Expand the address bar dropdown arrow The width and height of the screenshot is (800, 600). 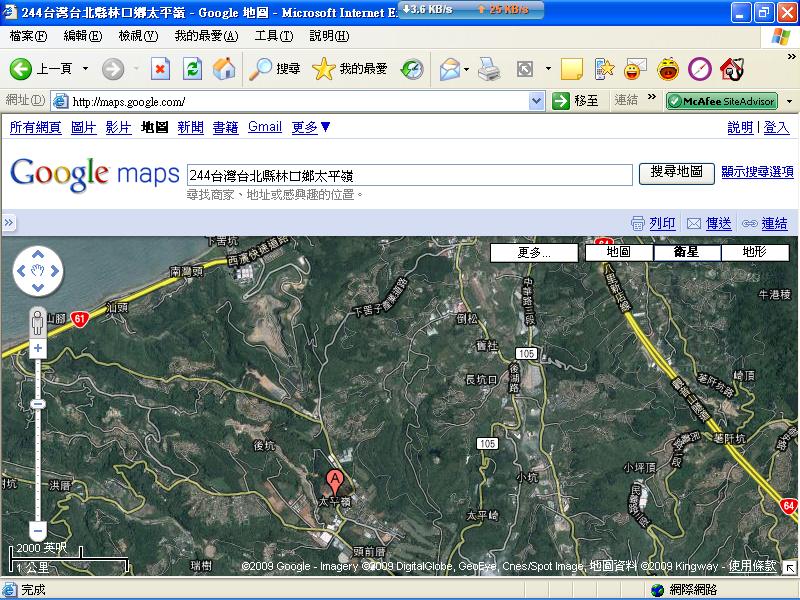(536, 101)
